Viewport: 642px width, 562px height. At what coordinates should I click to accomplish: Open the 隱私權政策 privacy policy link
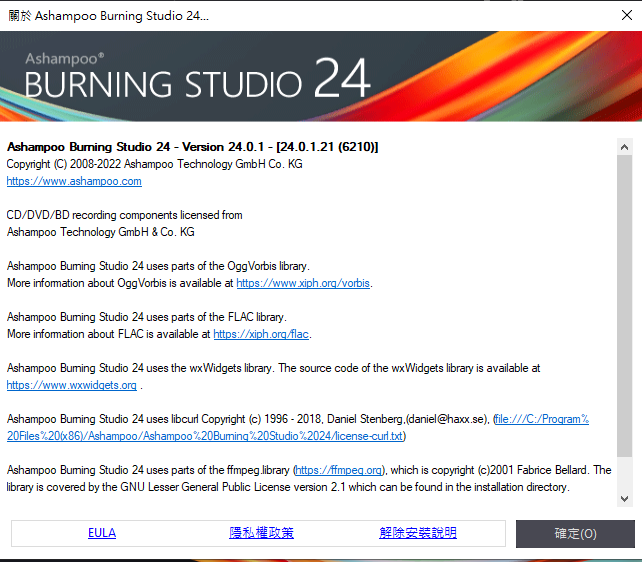[x=261, y=533]
